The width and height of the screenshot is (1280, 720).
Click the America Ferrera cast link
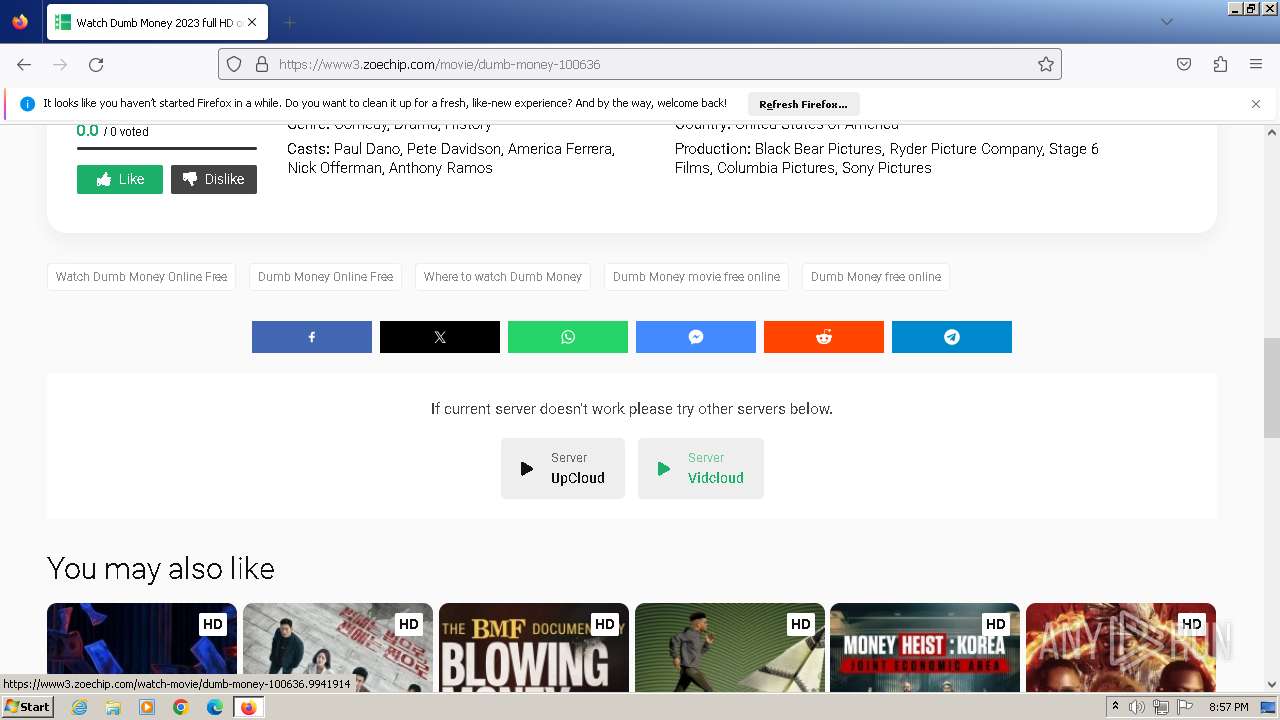(559, 149)
